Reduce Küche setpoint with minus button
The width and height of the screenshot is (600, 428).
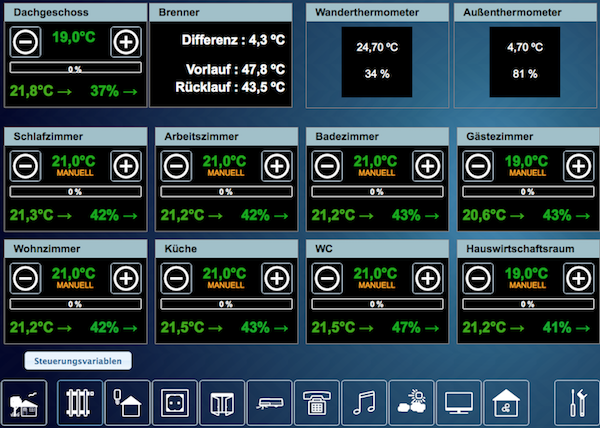(176, 278)
